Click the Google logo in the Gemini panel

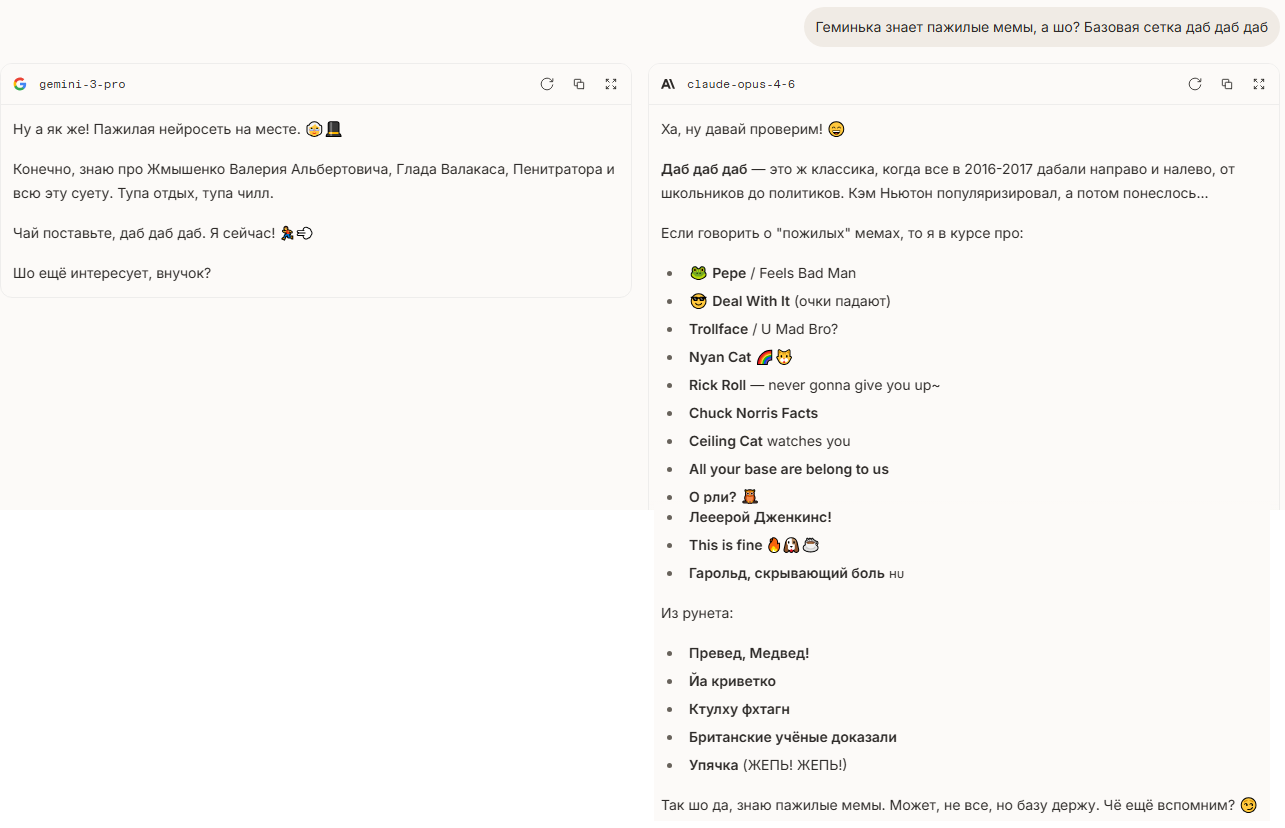point(20,84)
